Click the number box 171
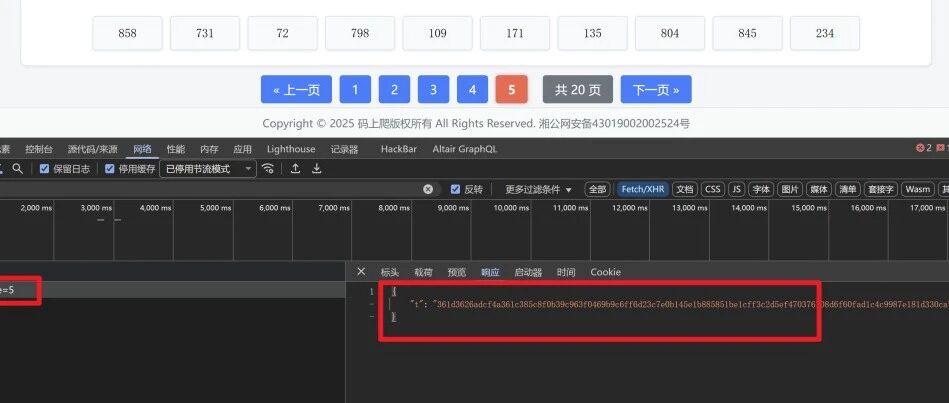 click(515, 33)
